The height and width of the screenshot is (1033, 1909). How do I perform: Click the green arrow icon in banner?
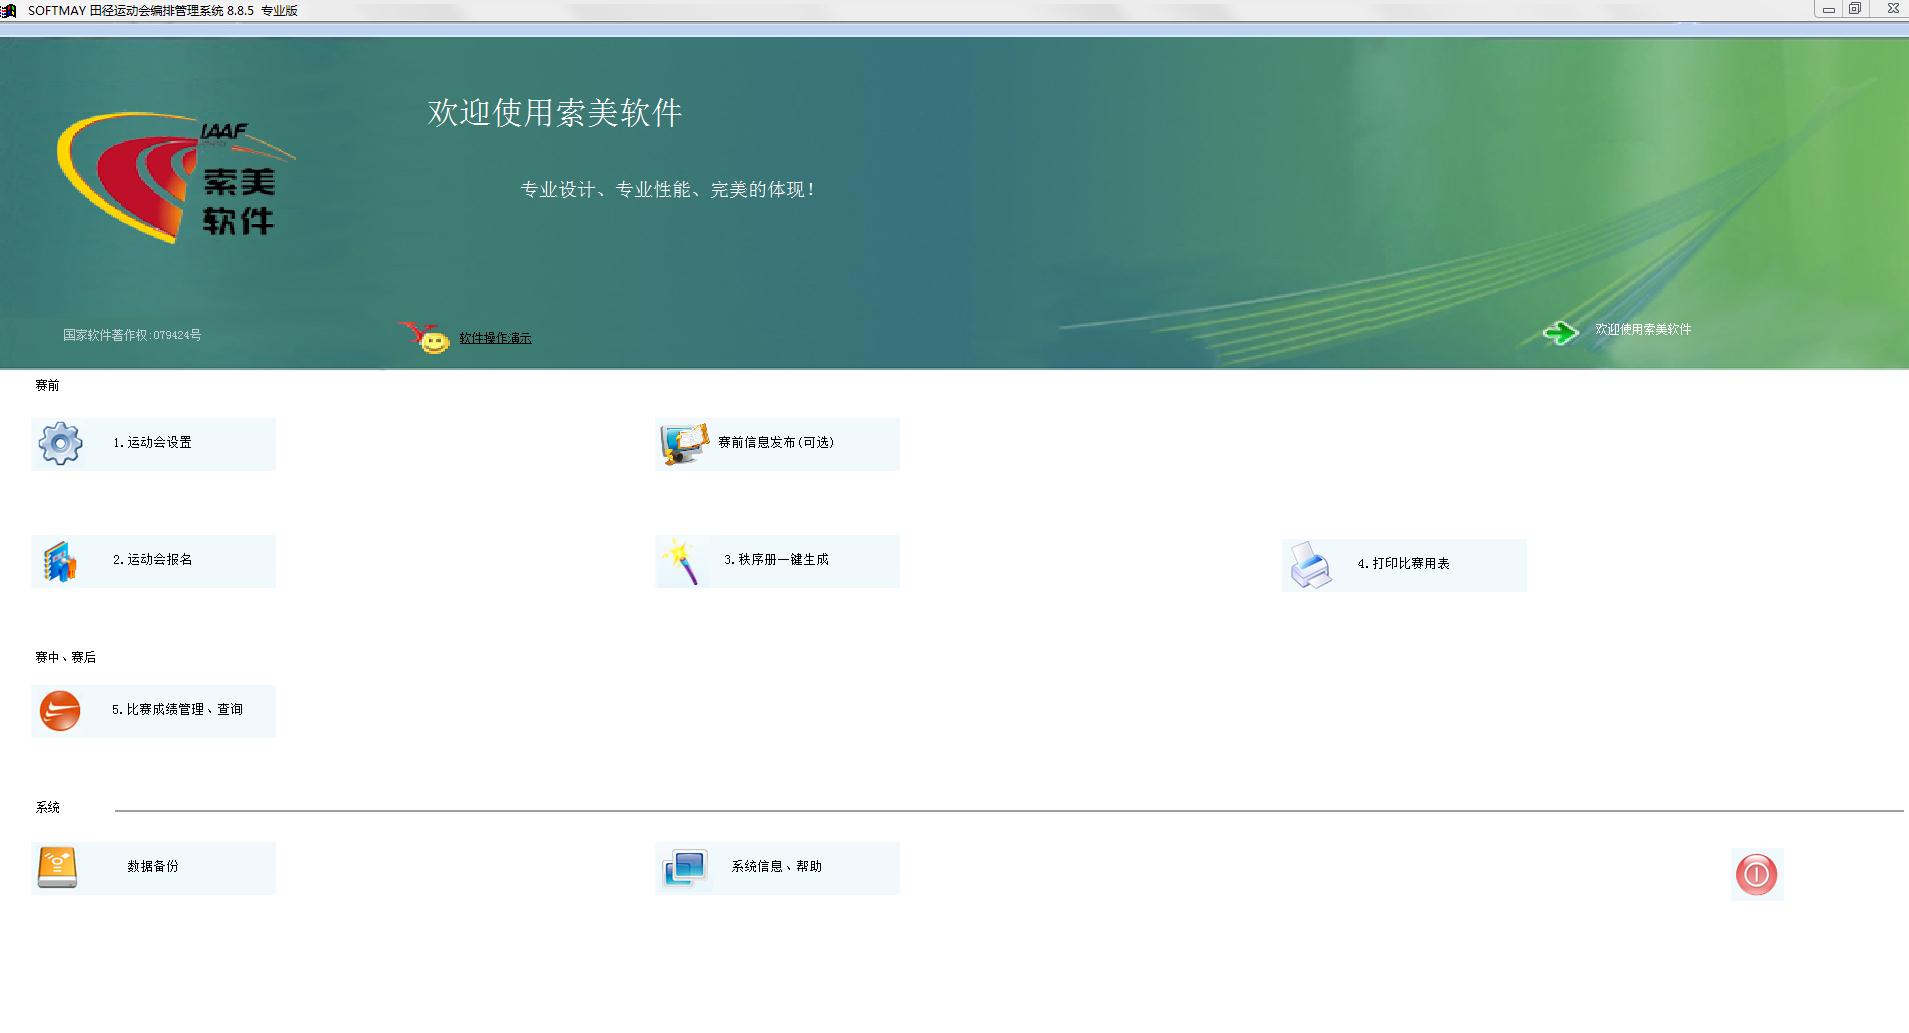click(1560, 332)
